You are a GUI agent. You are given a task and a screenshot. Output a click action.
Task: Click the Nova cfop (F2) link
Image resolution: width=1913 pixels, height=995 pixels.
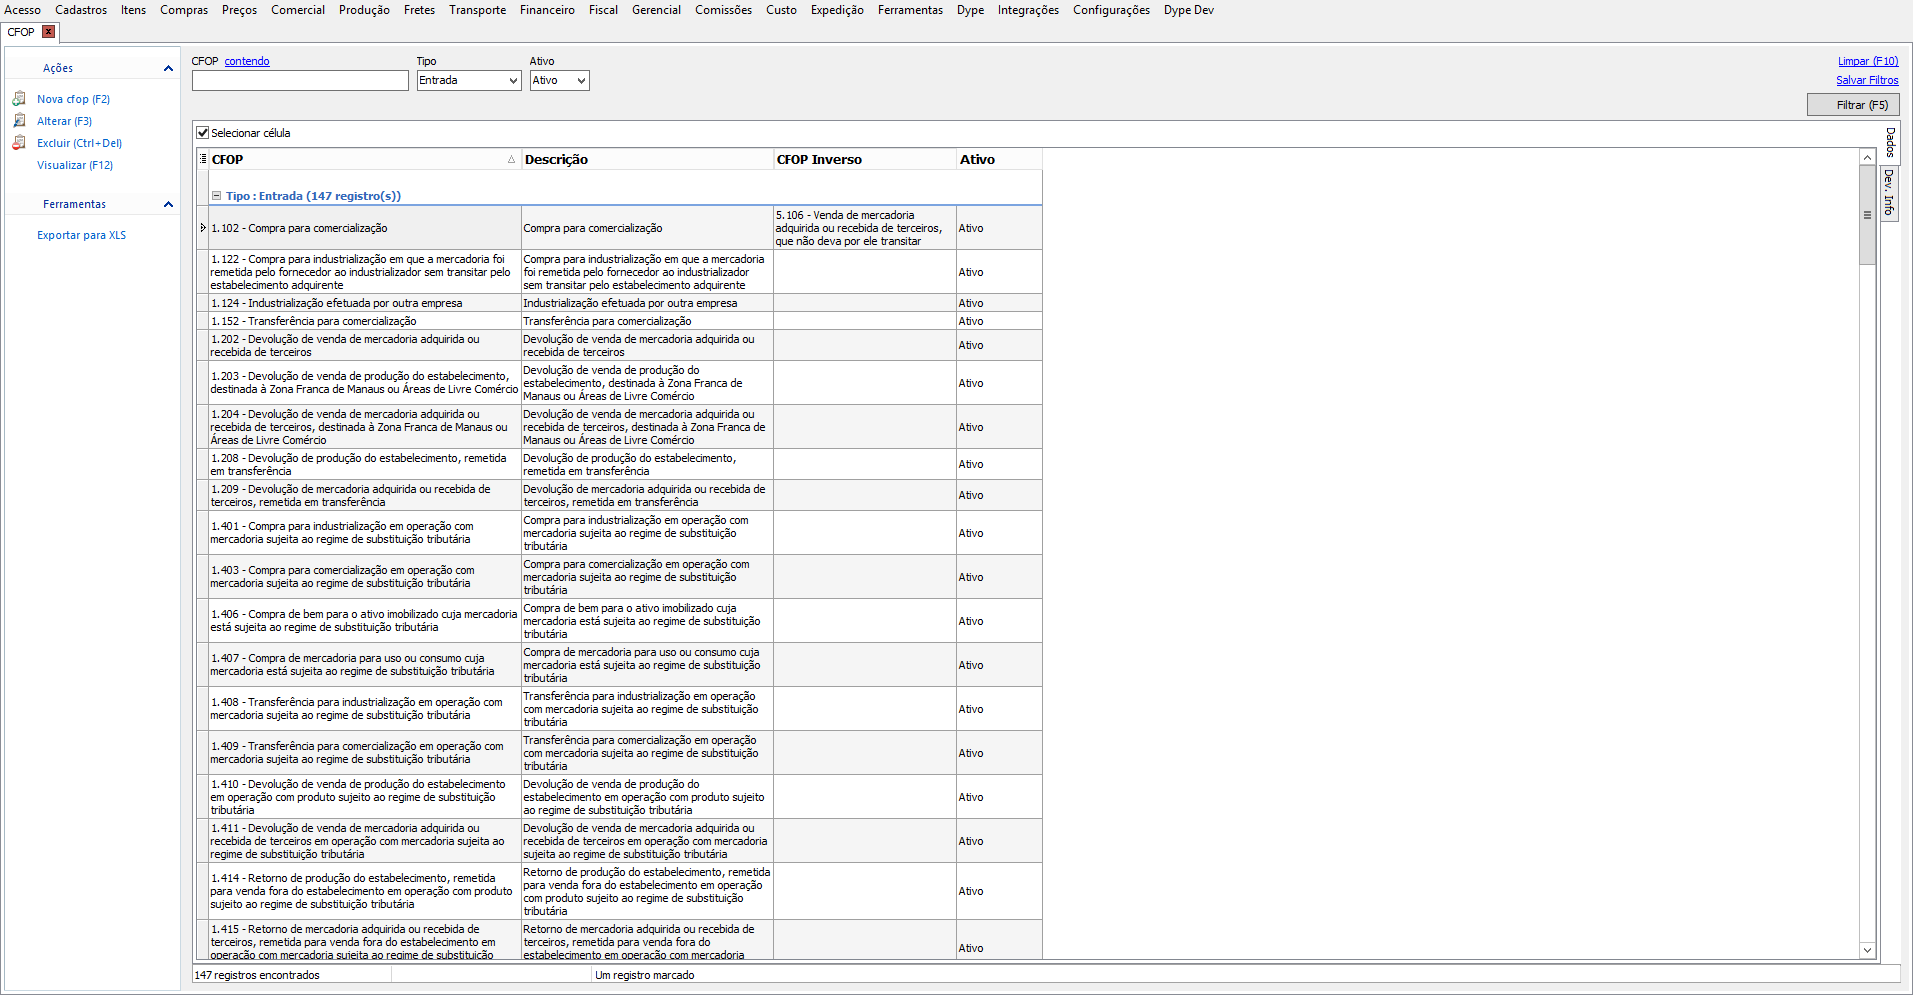73,99
